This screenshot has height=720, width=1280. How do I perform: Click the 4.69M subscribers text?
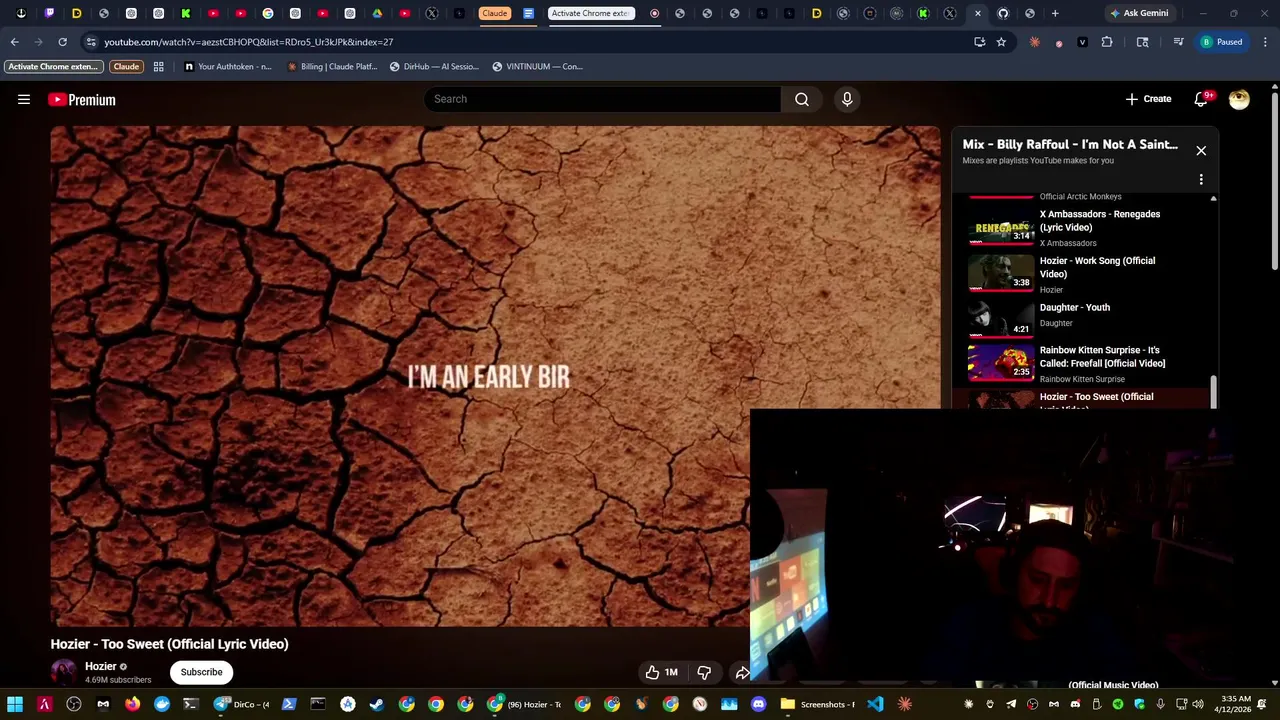[x=118, y=680]
